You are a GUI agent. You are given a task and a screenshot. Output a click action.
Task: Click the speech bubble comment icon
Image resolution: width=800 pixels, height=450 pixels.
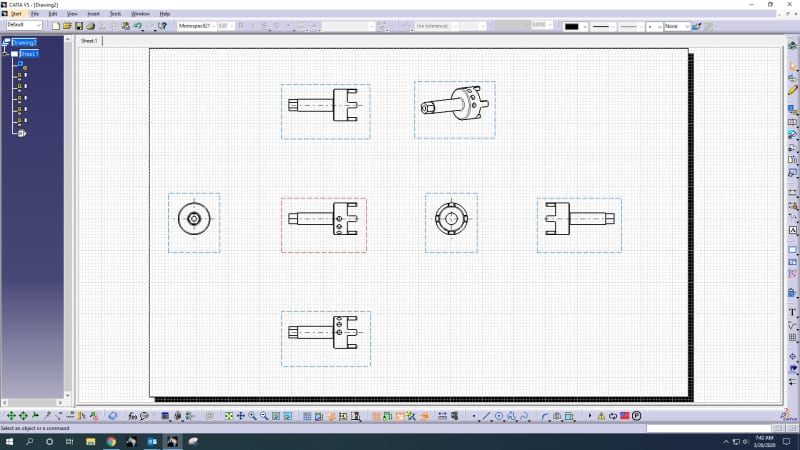click(x=144, y=416)
